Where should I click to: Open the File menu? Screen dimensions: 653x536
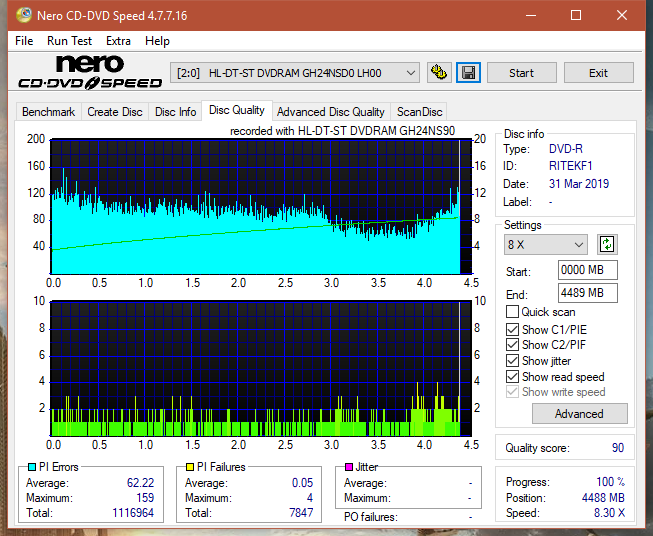pyautogui.click(x=24, y=41)
